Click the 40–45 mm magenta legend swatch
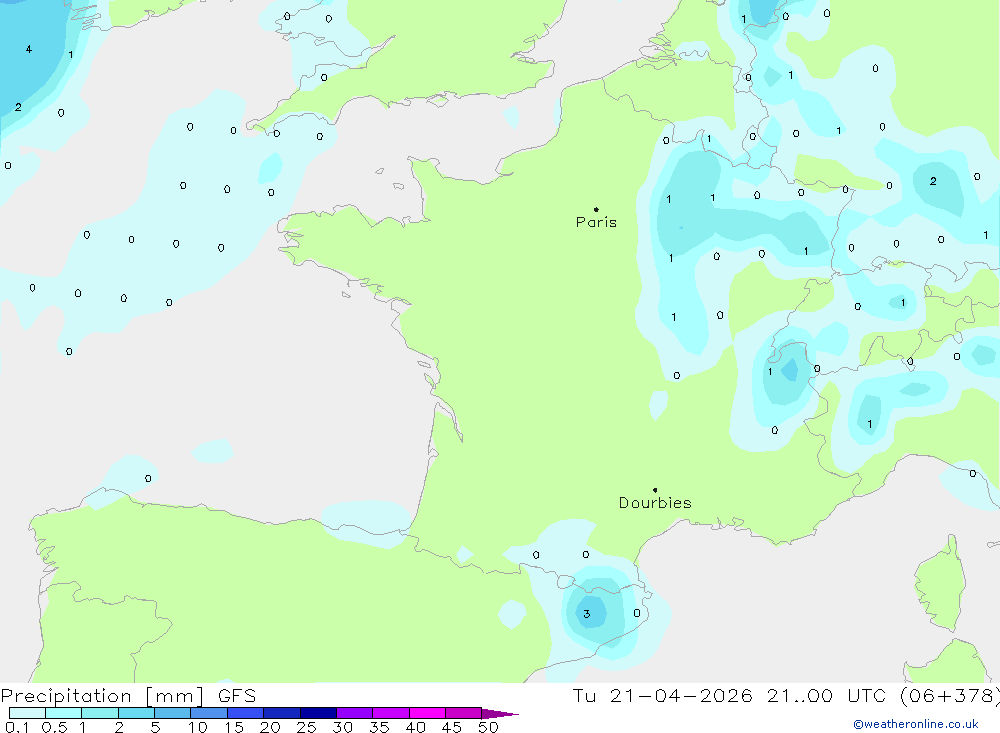This screenshot has width=1000, height=733. click(x=427, y=713)
